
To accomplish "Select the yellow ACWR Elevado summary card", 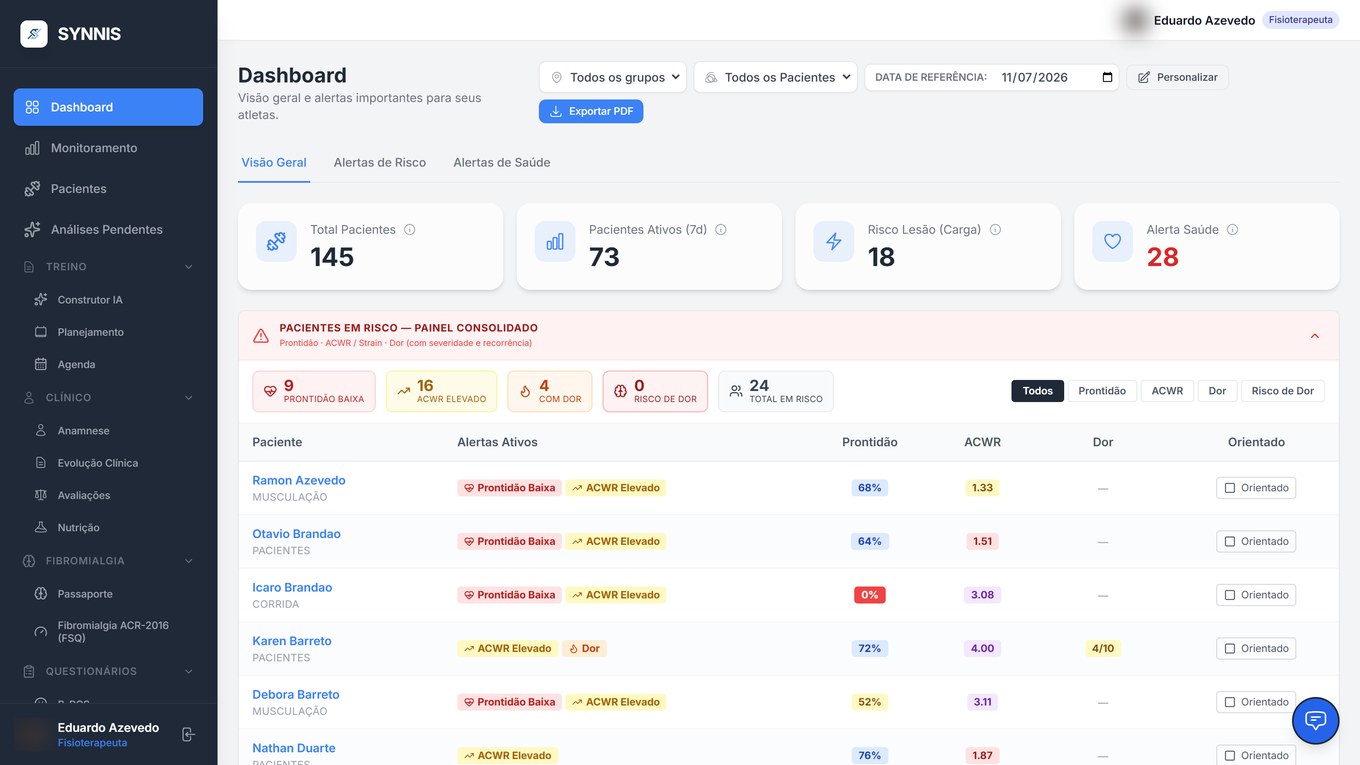I will [441, 391].
